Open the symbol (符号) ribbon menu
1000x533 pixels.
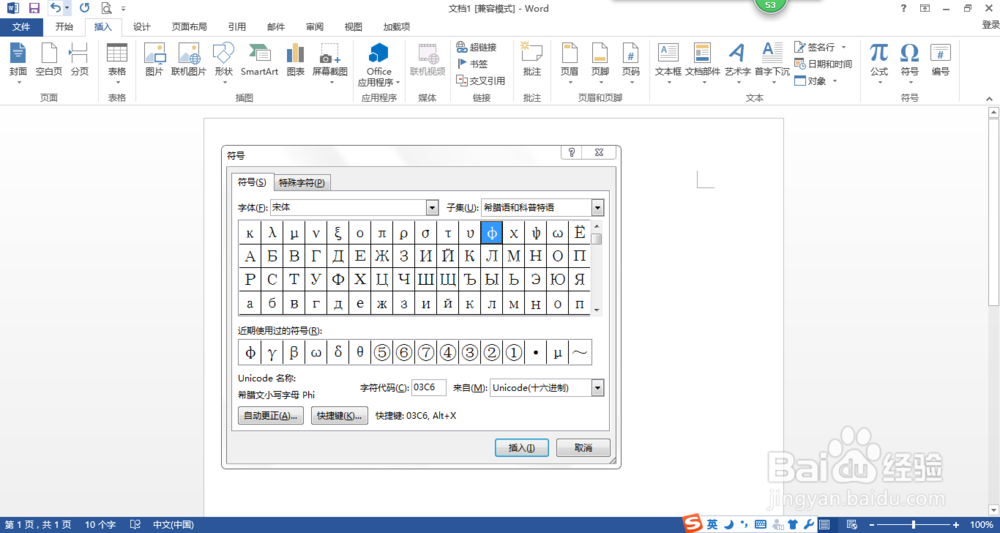point(909,62)
